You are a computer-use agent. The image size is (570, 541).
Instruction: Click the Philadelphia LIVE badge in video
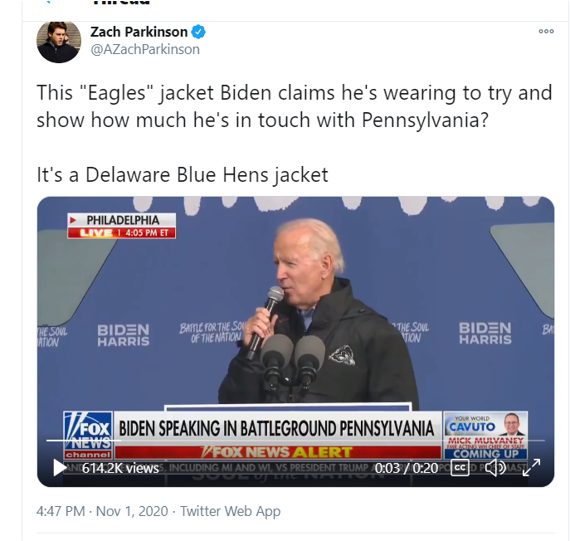pos(121,226)
